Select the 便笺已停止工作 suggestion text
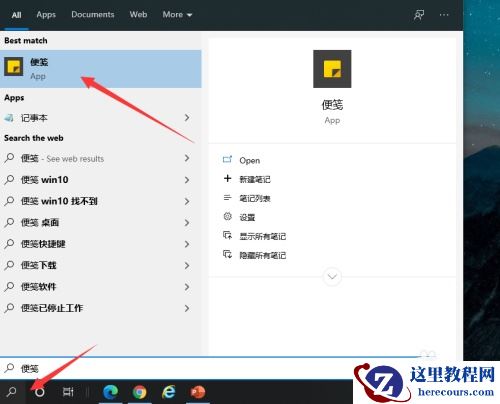 point(52,308)
